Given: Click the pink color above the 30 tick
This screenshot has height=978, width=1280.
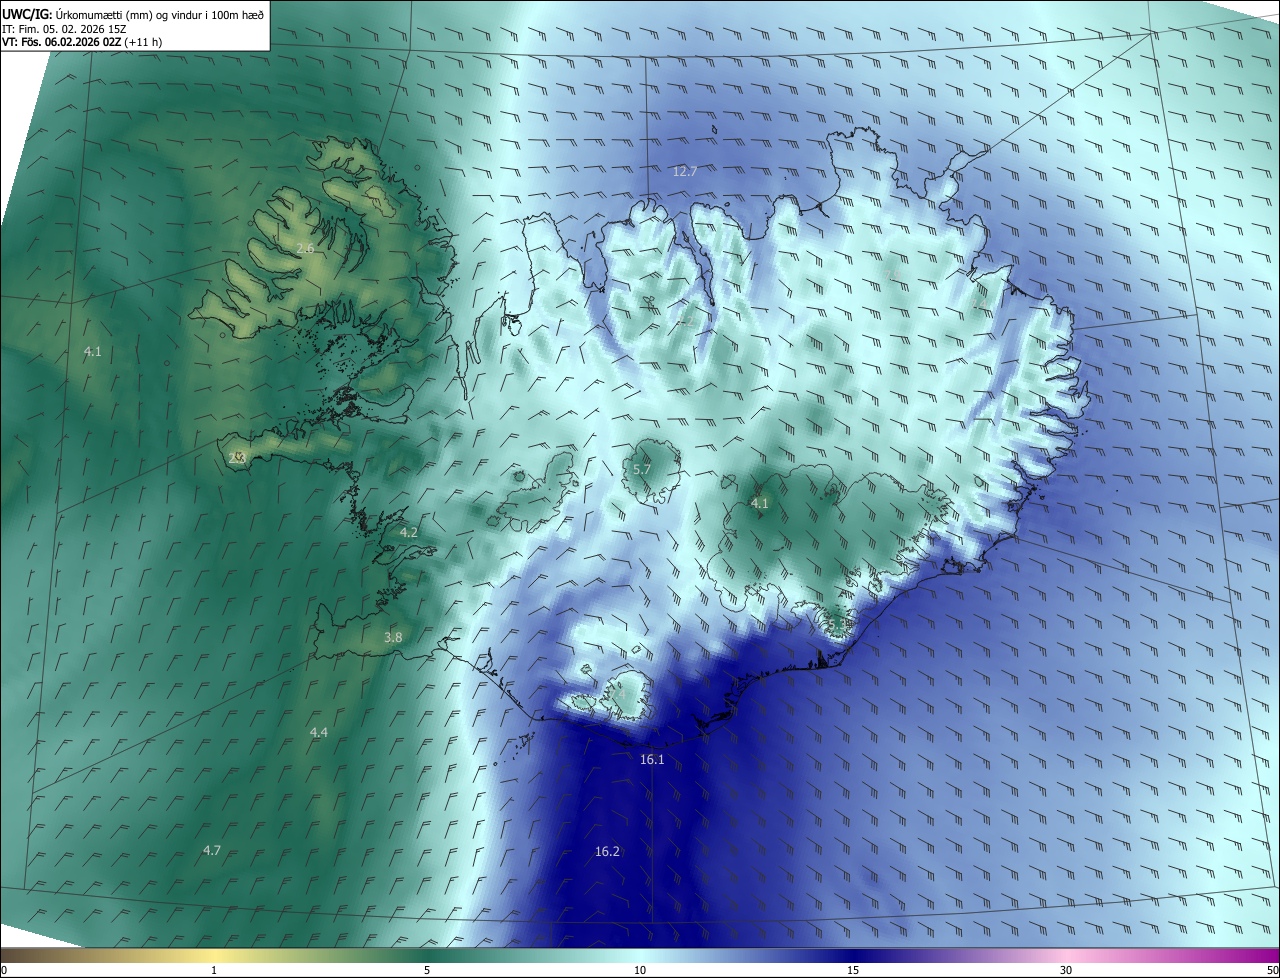Looking at the screenshot, I should pos(1066,955).
